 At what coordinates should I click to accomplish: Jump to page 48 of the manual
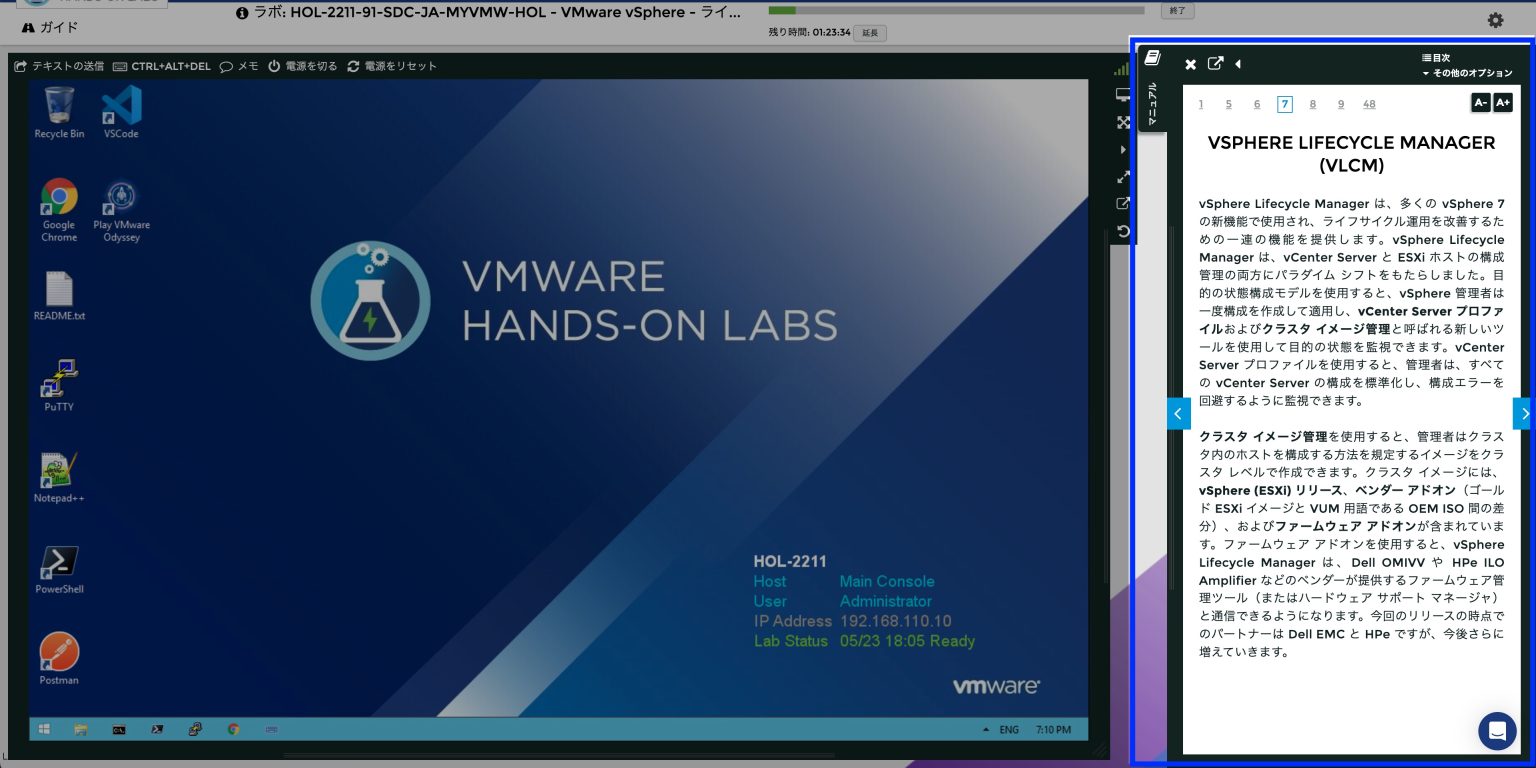coord(1370,104)
